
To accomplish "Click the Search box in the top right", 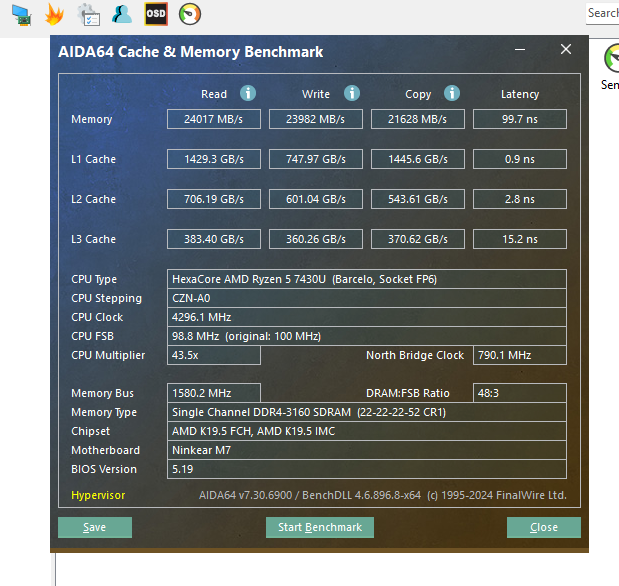I will pos(602,13).
